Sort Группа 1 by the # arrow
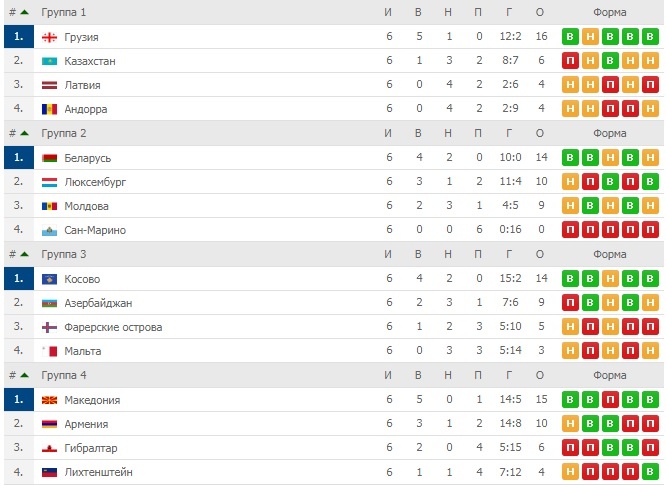The image size is (666, 485). click(24, 12)
